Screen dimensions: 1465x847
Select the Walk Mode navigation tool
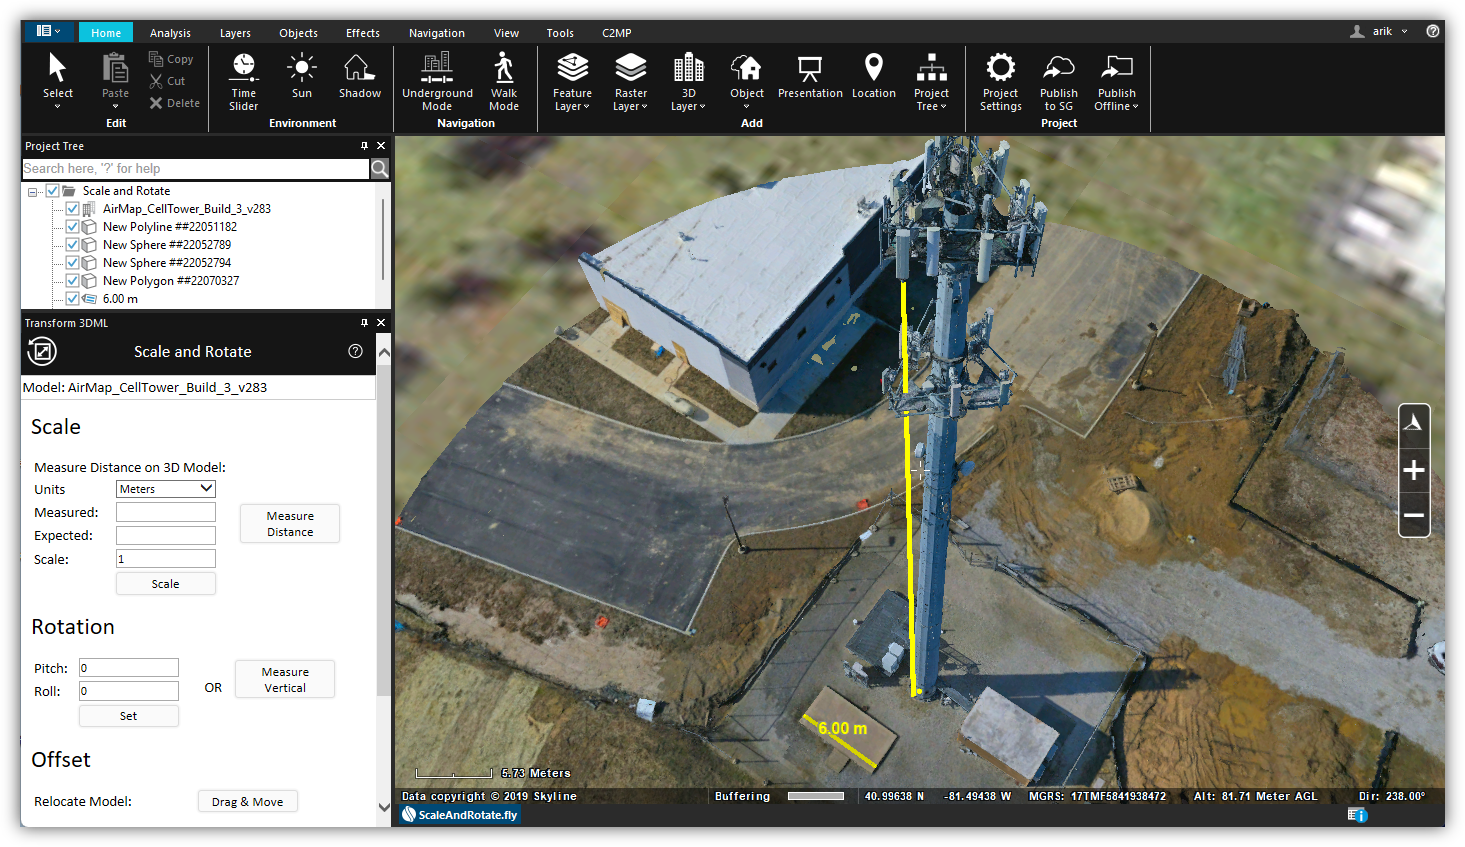(x=503, y=82)
